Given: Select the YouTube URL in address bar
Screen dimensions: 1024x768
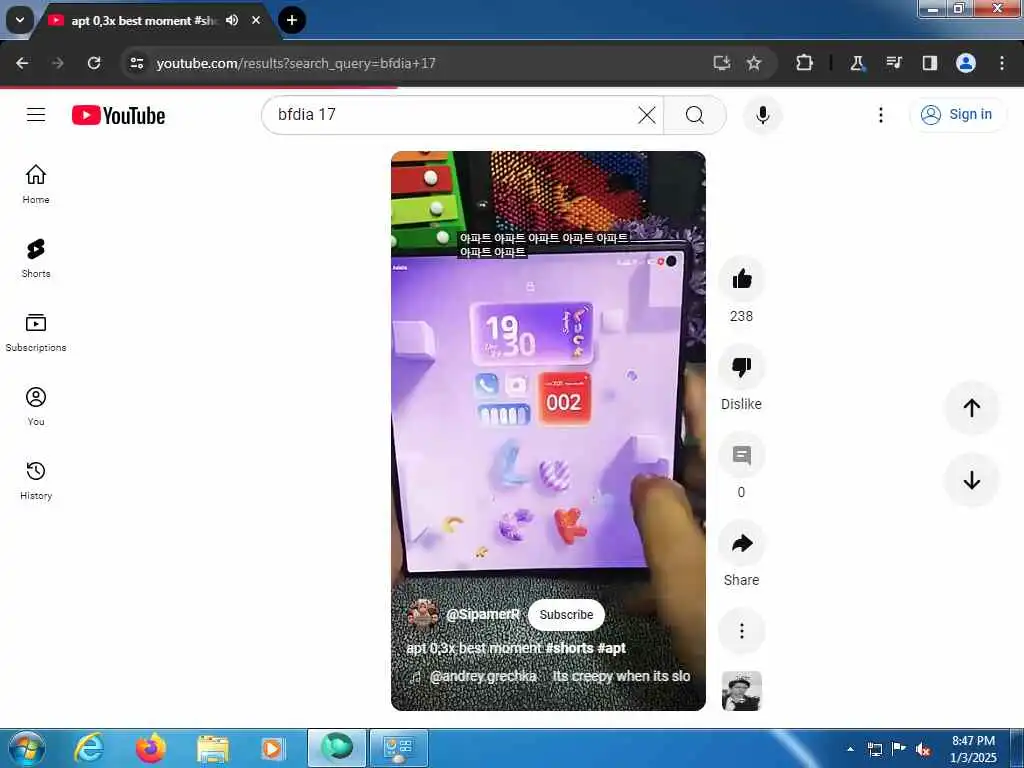Looking at the screenshot, I should pyautogui.click(x=296, y=63).
